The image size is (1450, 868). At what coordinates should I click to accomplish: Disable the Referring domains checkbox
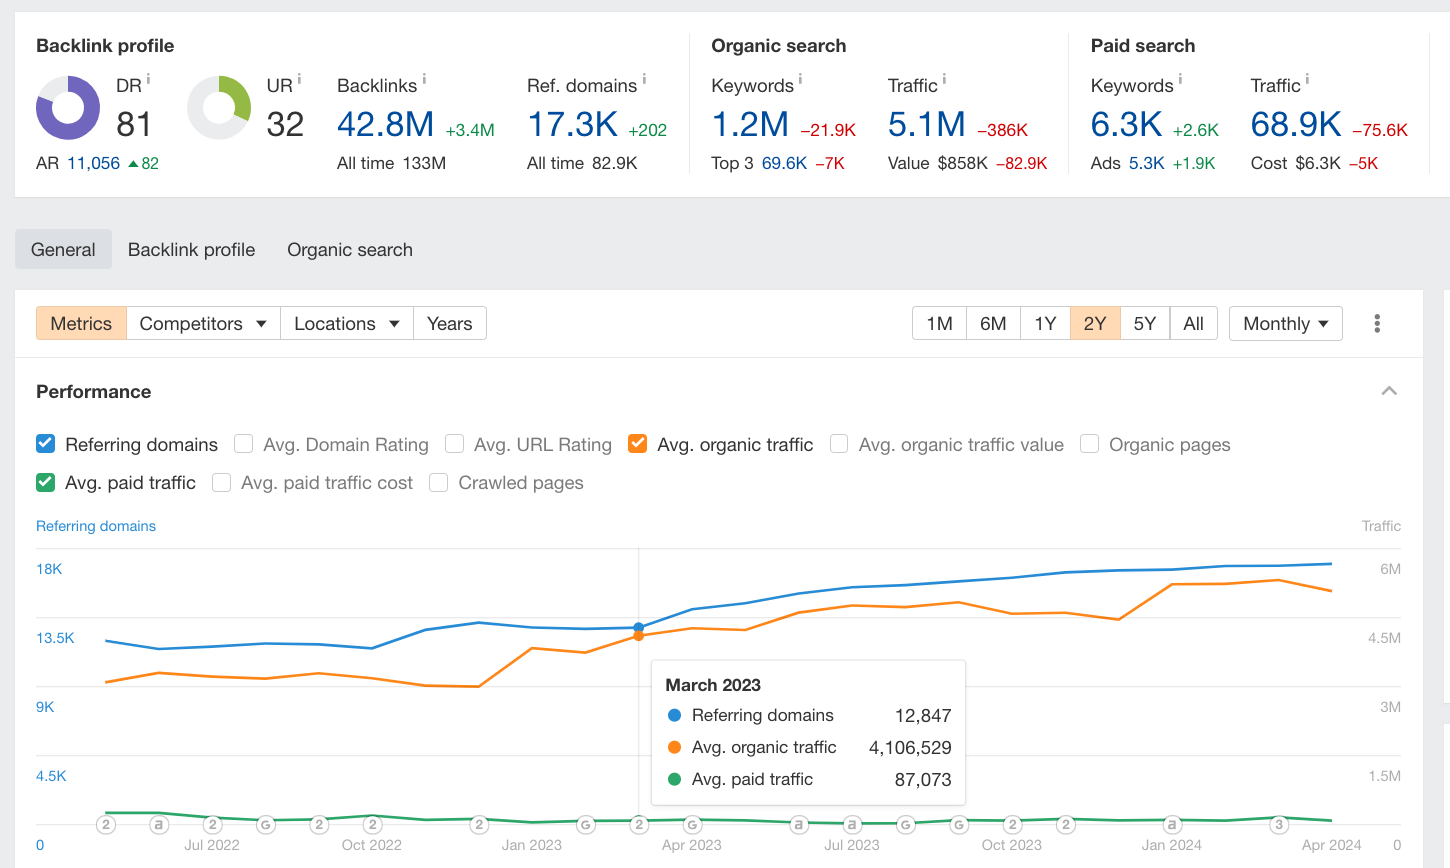point(45,444)
